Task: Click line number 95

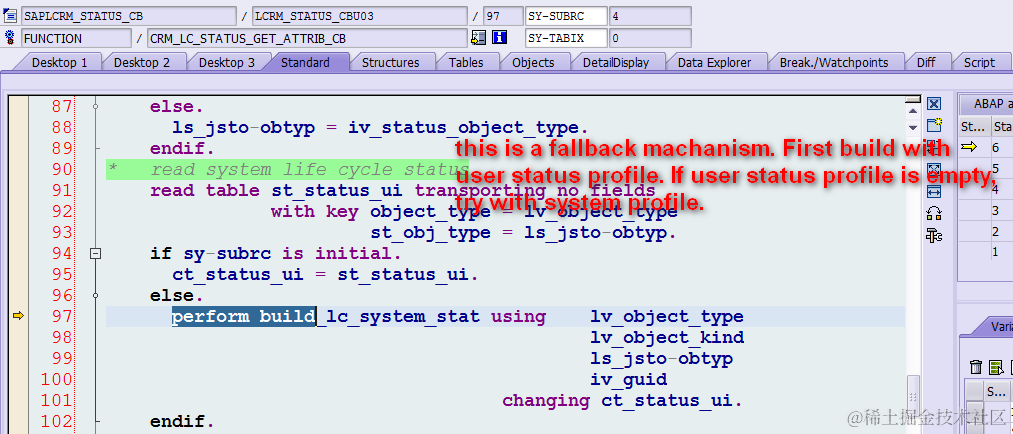Action: [x=61, y=274]
